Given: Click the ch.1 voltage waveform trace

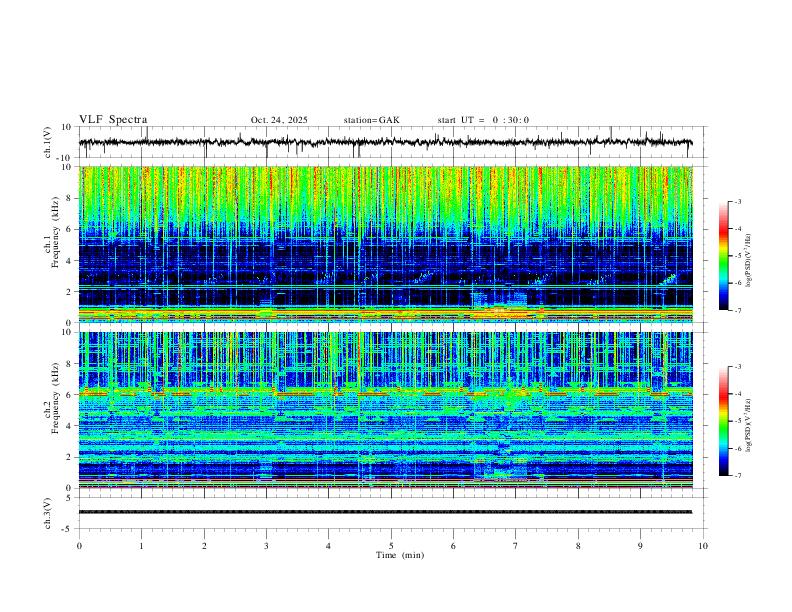Looking at the screenshot, I should click(x=385, y=142).
